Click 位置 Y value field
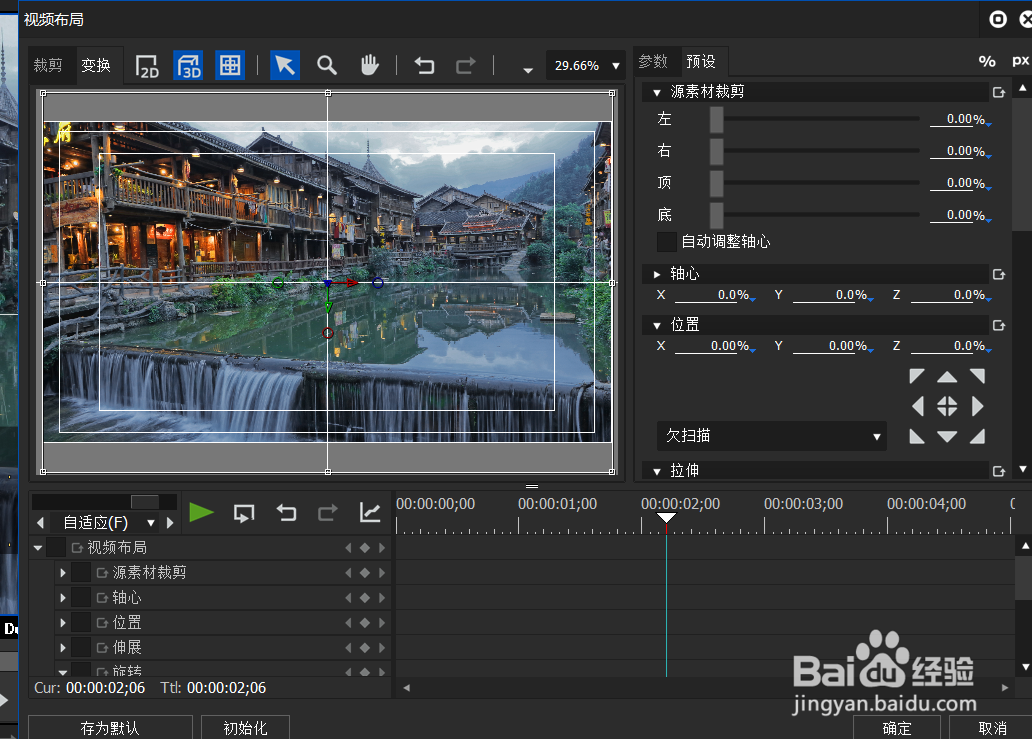 pos(833,346)
